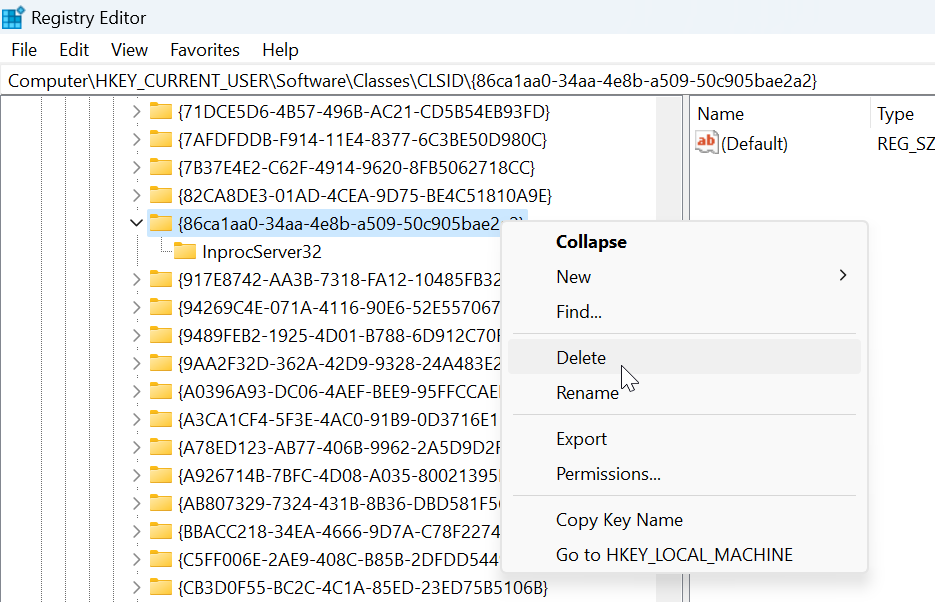
Task: Click folder icon of the {9489FEB2-1925 key
Action: (x=160, y=335)
